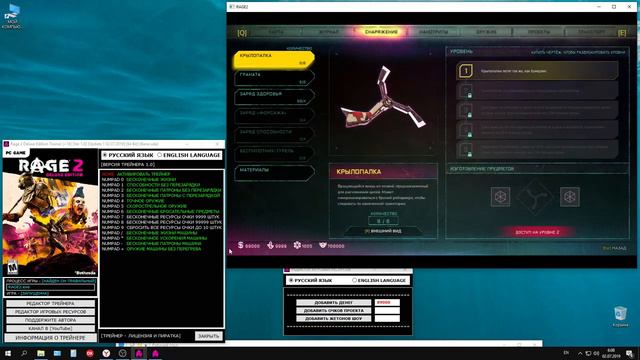Click the first locked level upgrade row

tap(537, 91)
